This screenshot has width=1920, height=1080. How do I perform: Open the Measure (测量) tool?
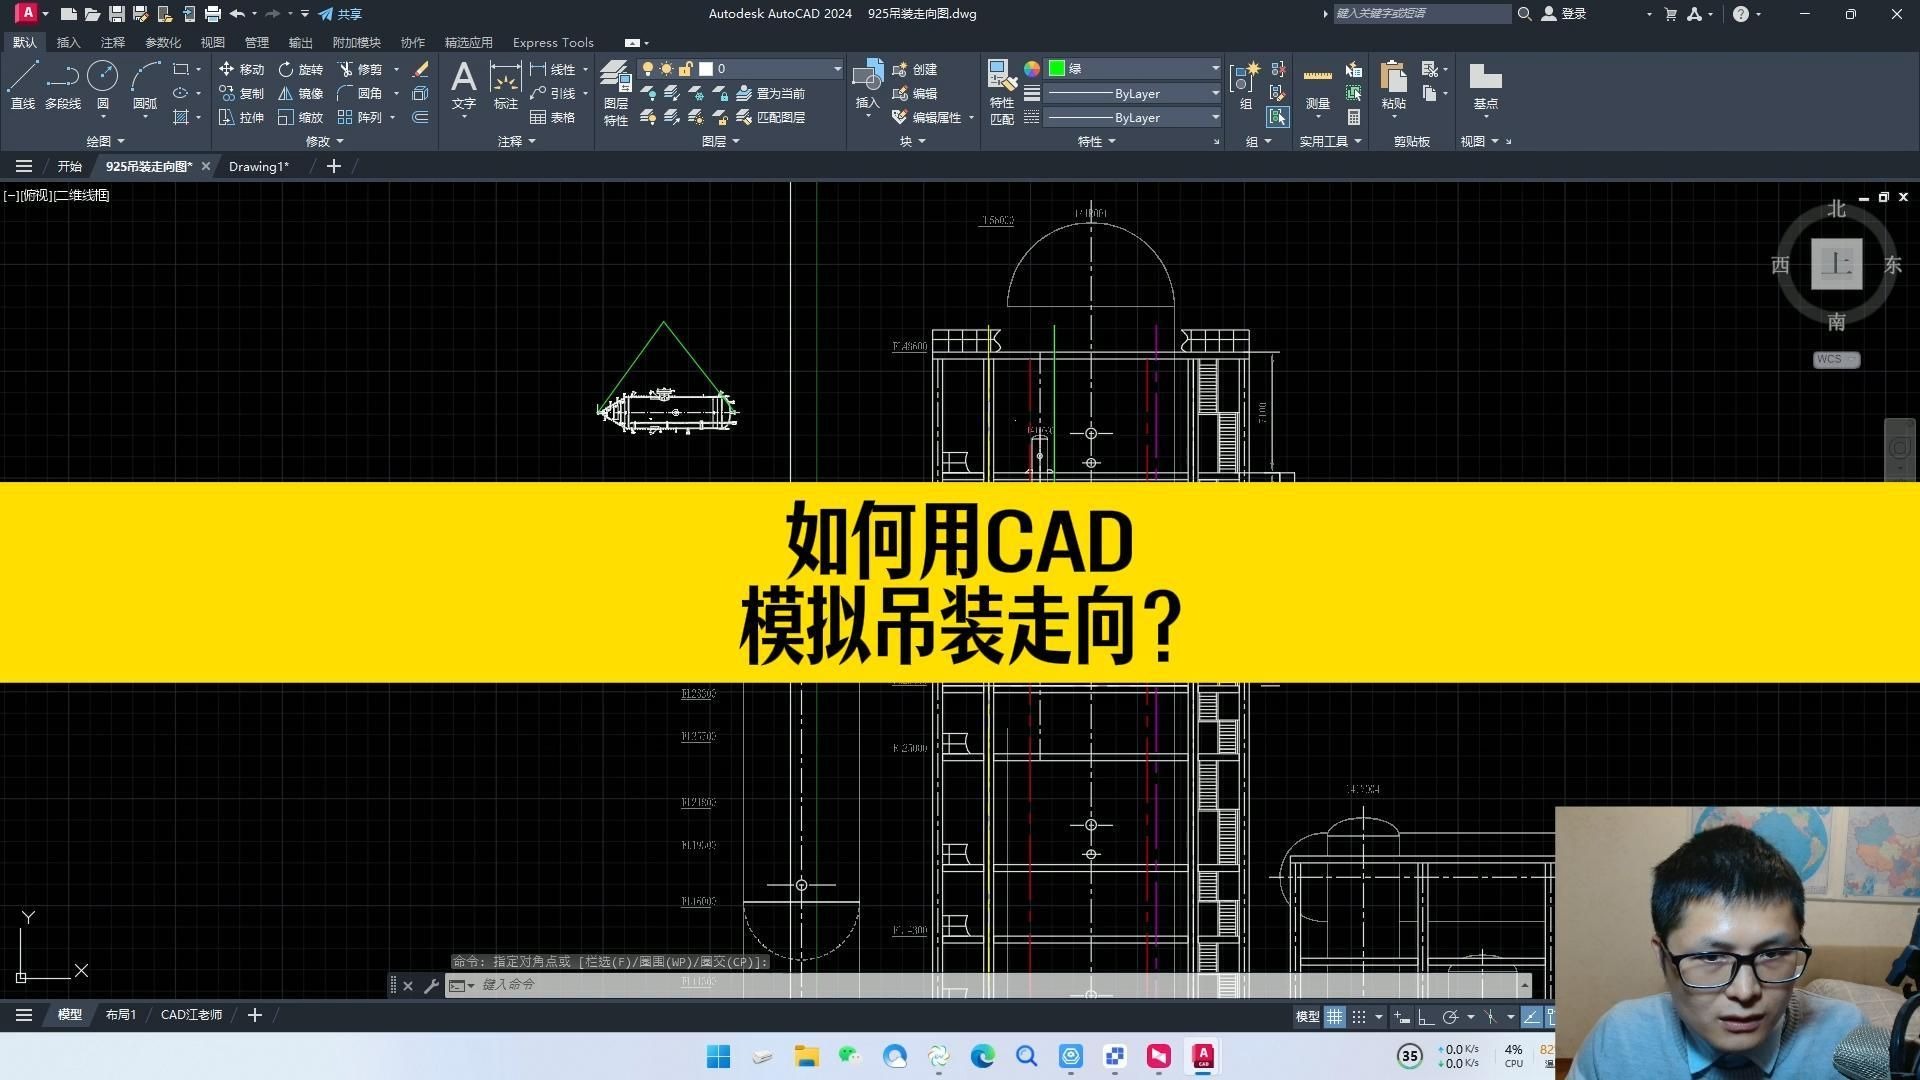pyautogui.click(x=1317, y=85)
